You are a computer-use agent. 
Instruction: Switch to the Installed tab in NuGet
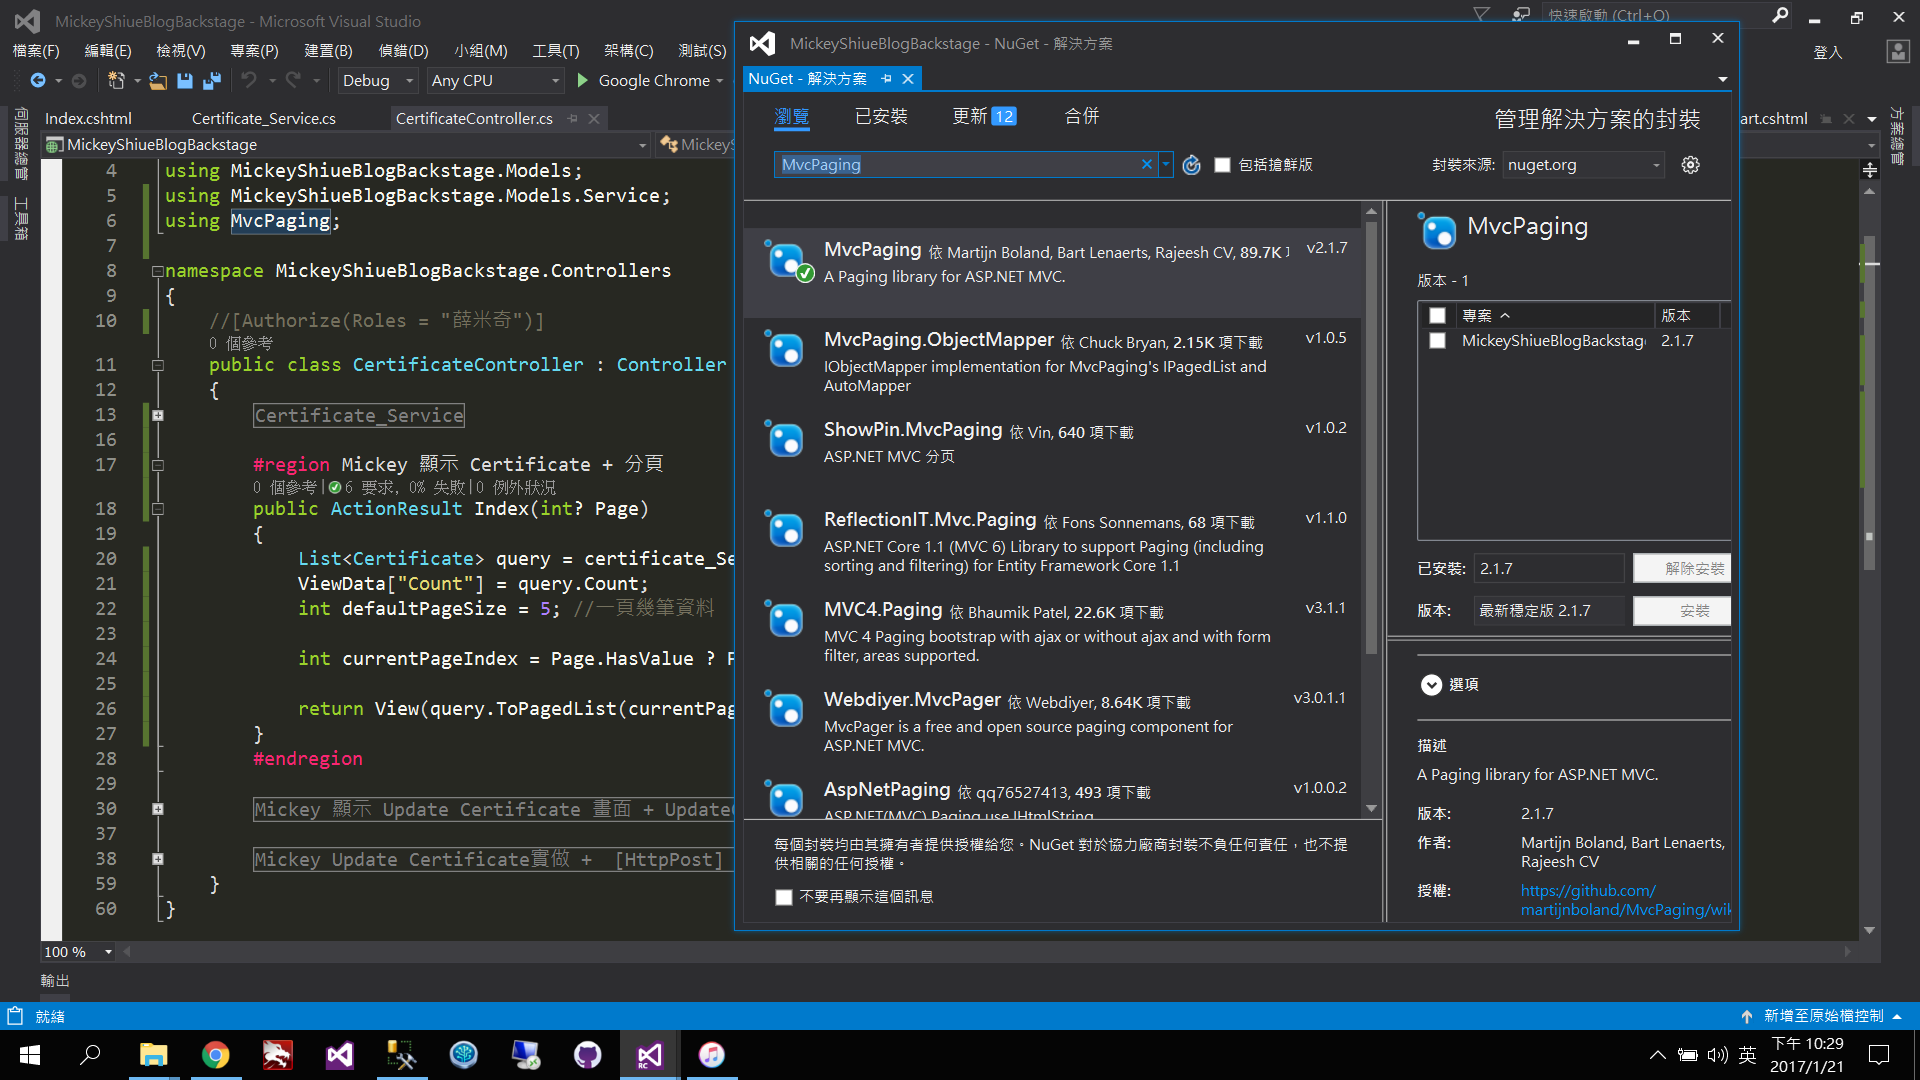[881, 117]
